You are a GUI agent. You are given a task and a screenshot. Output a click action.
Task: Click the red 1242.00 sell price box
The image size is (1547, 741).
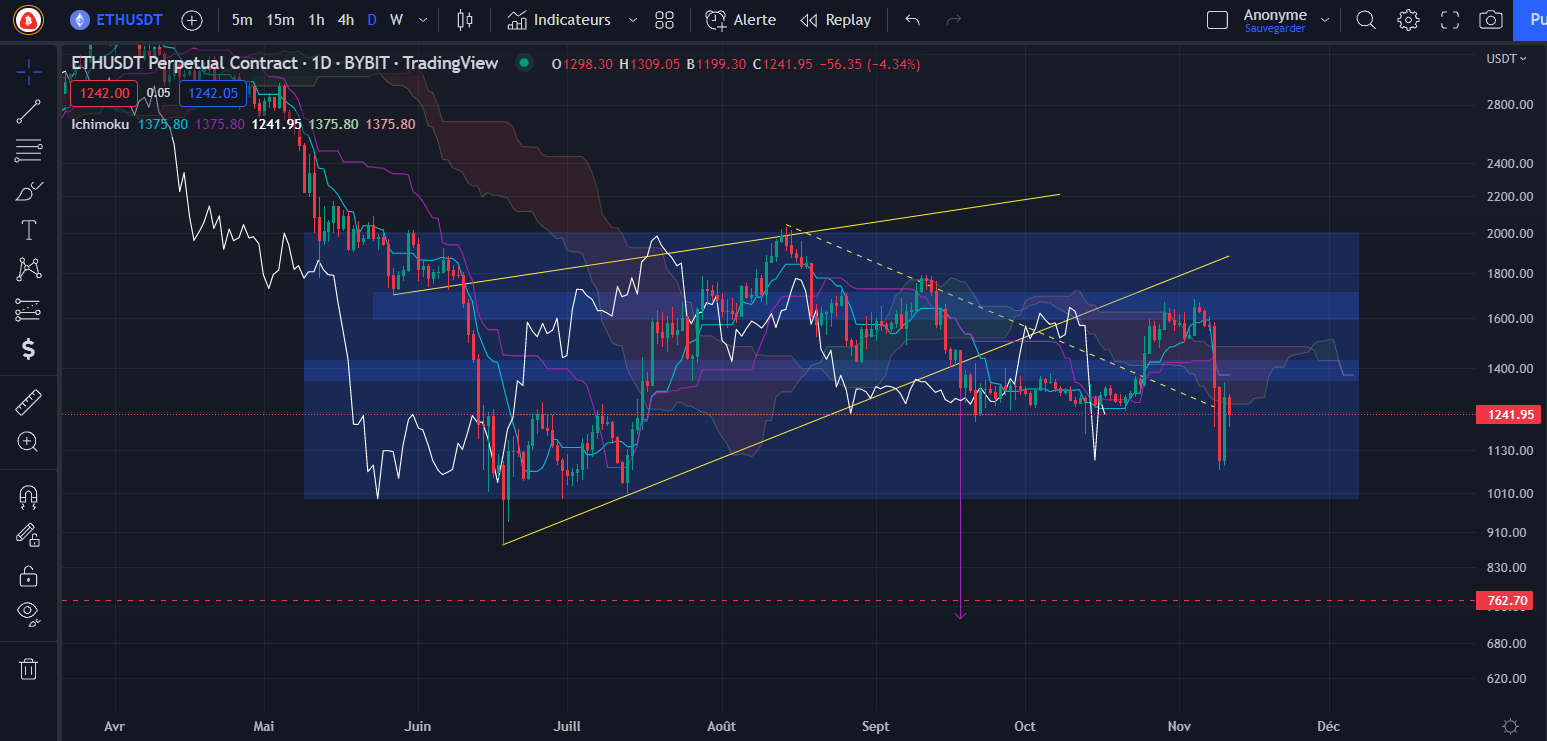click(105, 93)
